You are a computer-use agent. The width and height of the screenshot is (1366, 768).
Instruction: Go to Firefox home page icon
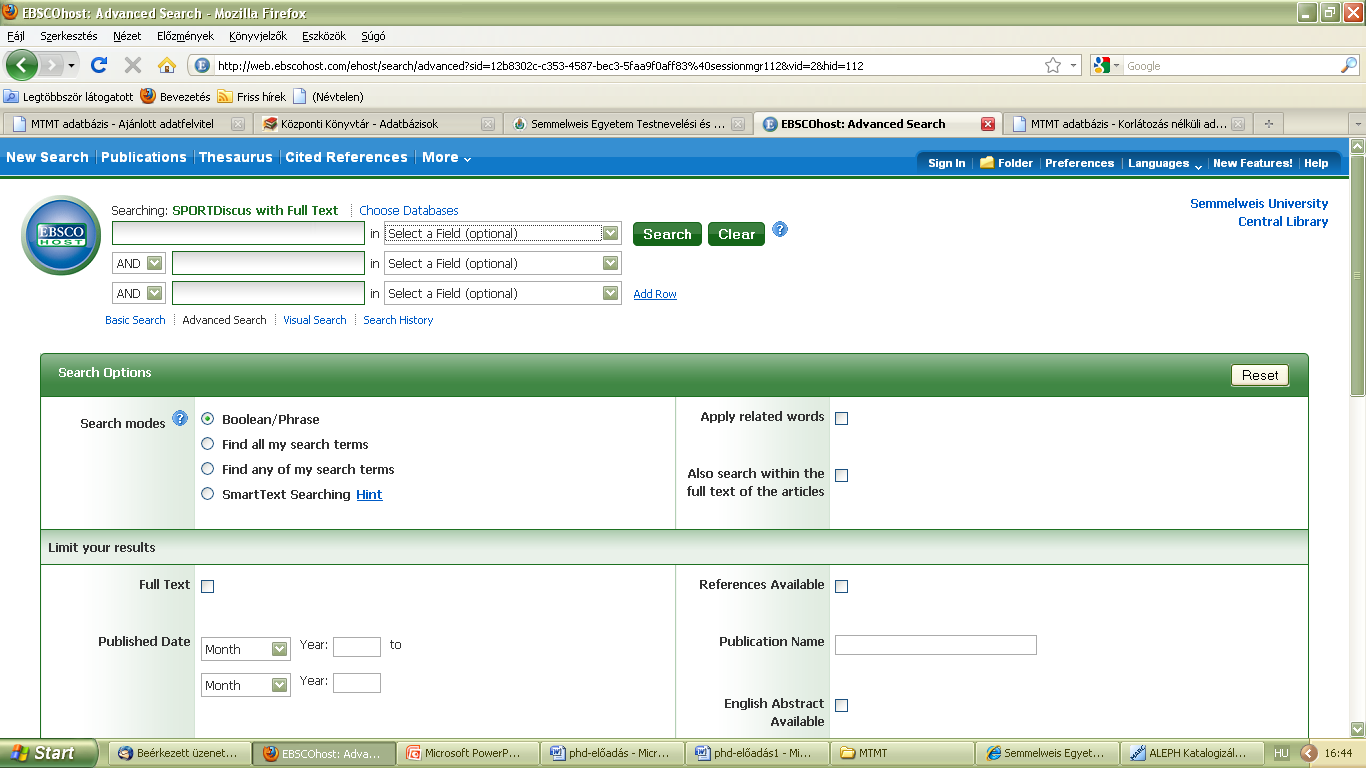click(x=167, y=65)
